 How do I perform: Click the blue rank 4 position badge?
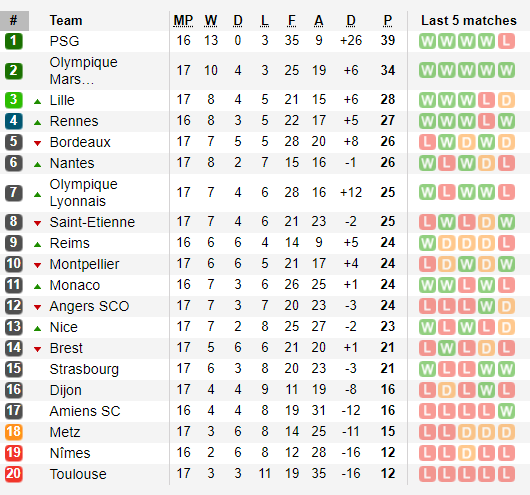(14, 121)
